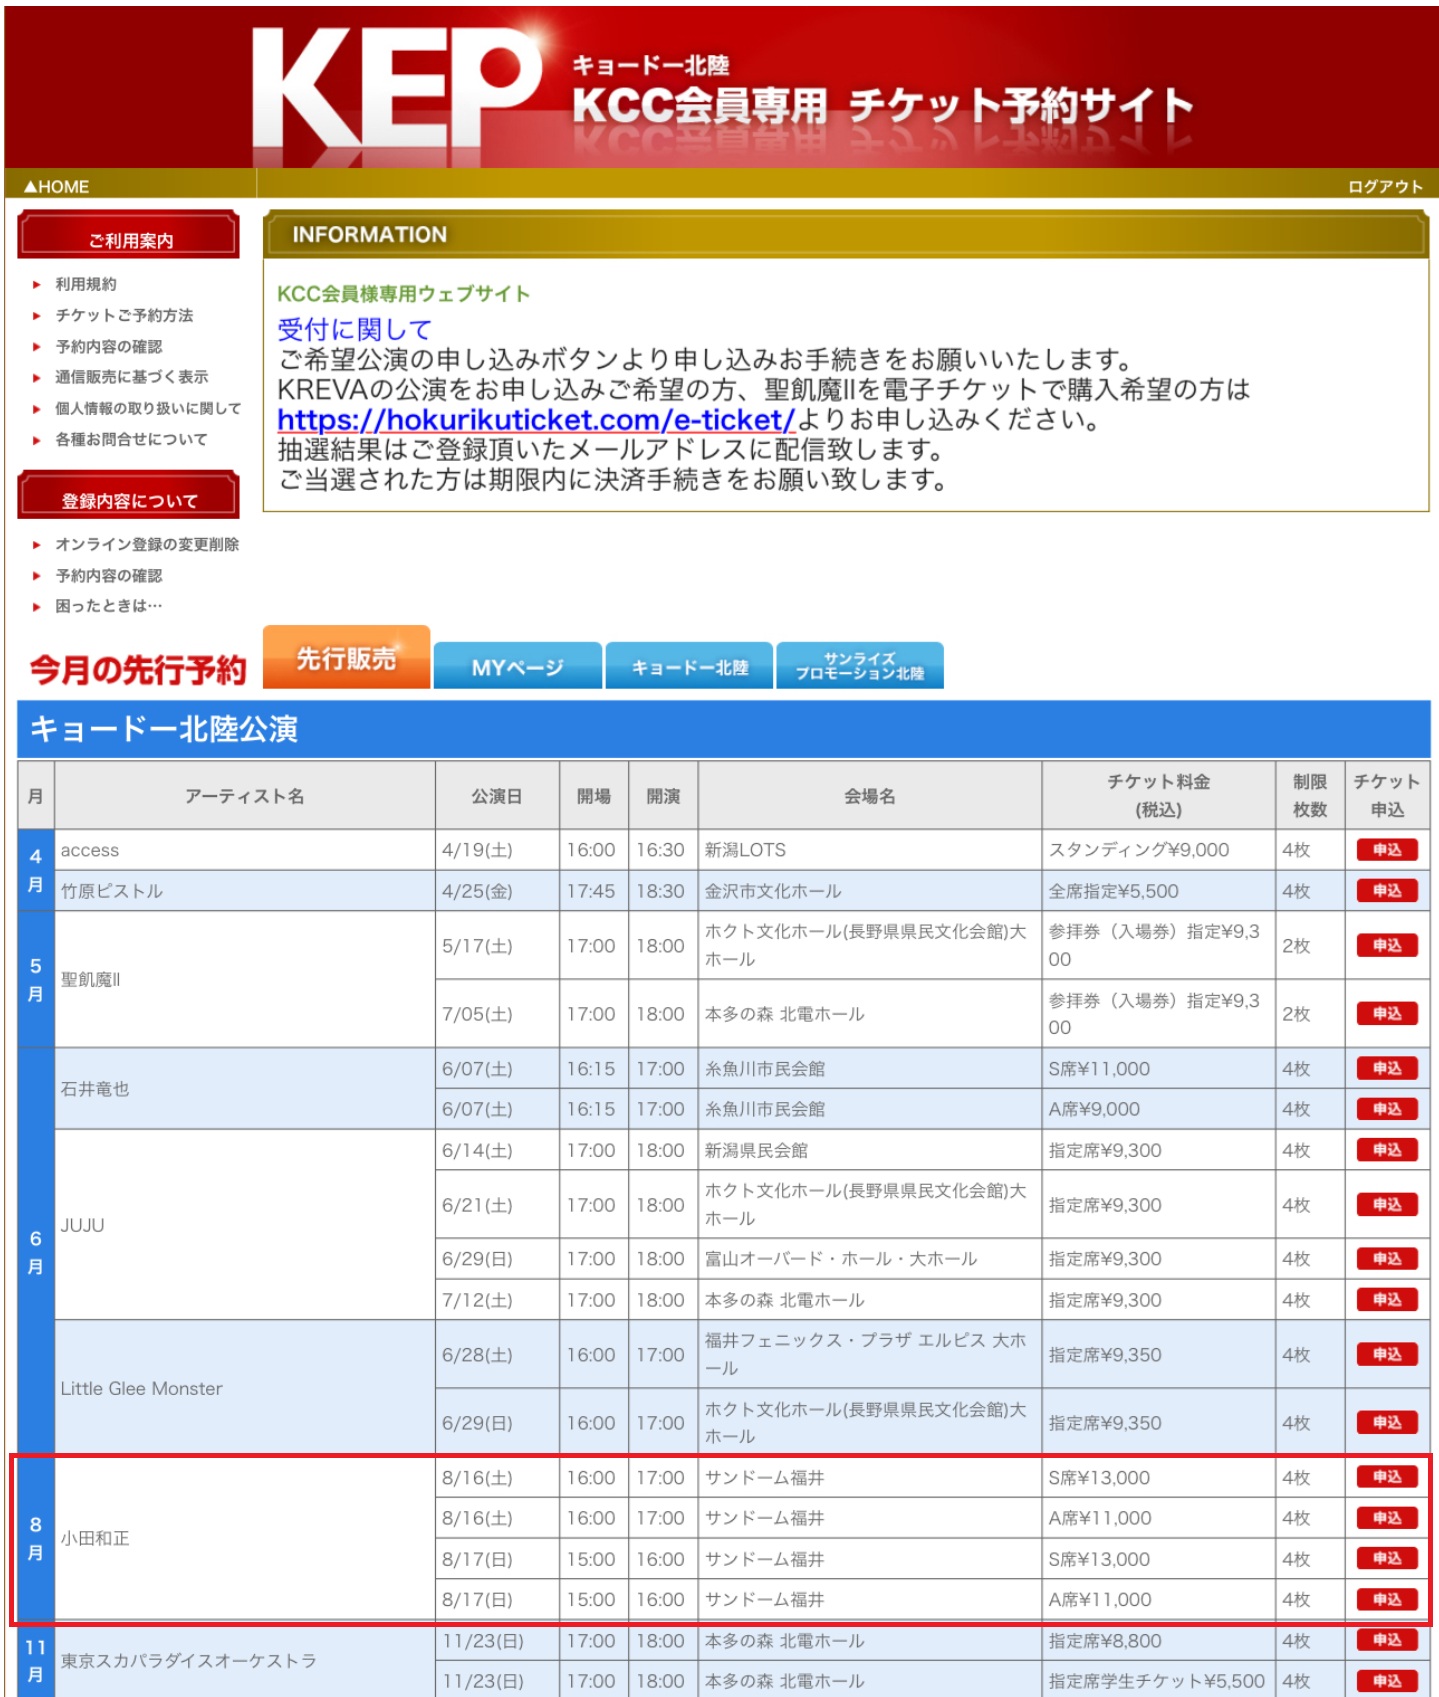Screen dimensions: 1439x1697
Task: Click 申込 for 小田和正 8/17 S席¥13,000
Action: click(x=1387, y=1559)
